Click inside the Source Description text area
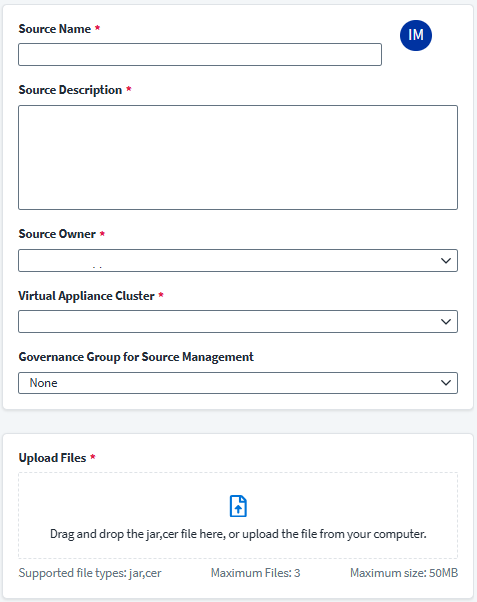The height and width of the screenshot is (602, 477). [238, 157]
